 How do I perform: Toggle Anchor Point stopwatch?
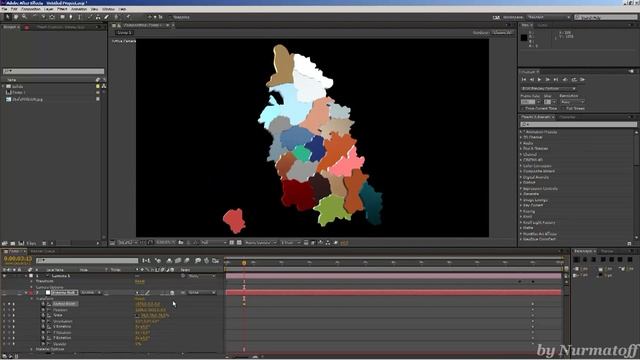tap(43, 304)
